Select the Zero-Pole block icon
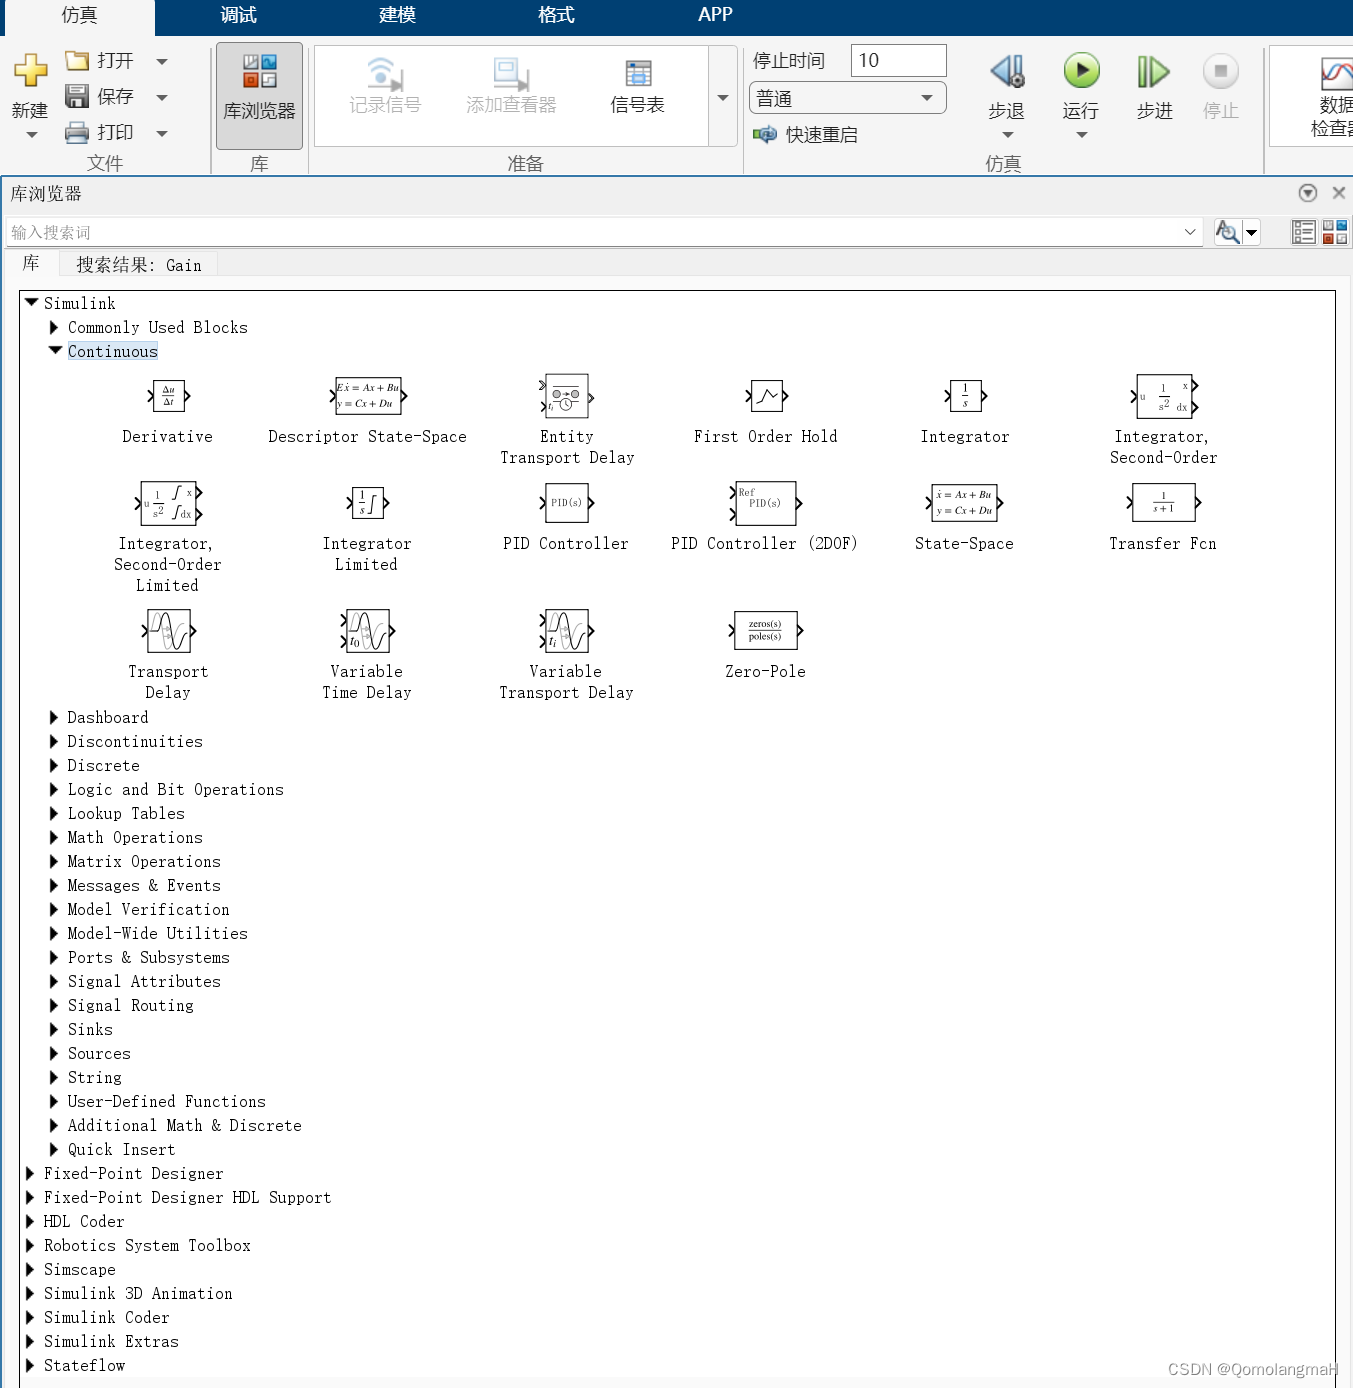 tap(766, 631)
